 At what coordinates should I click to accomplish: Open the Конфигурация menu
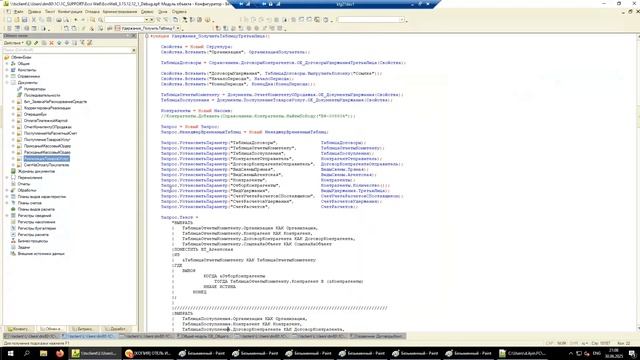click(70, 12)
